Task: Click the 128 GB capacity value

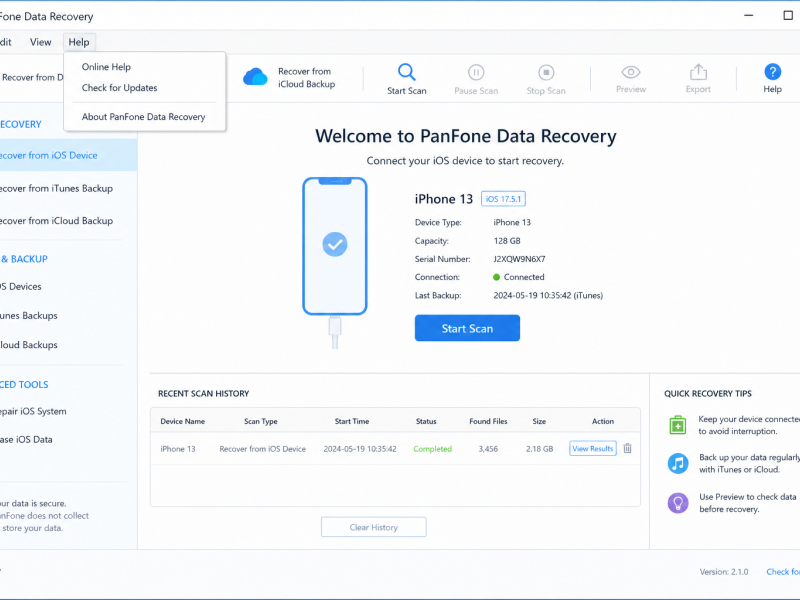Action: pyautogui.click(x=507, y=241)
